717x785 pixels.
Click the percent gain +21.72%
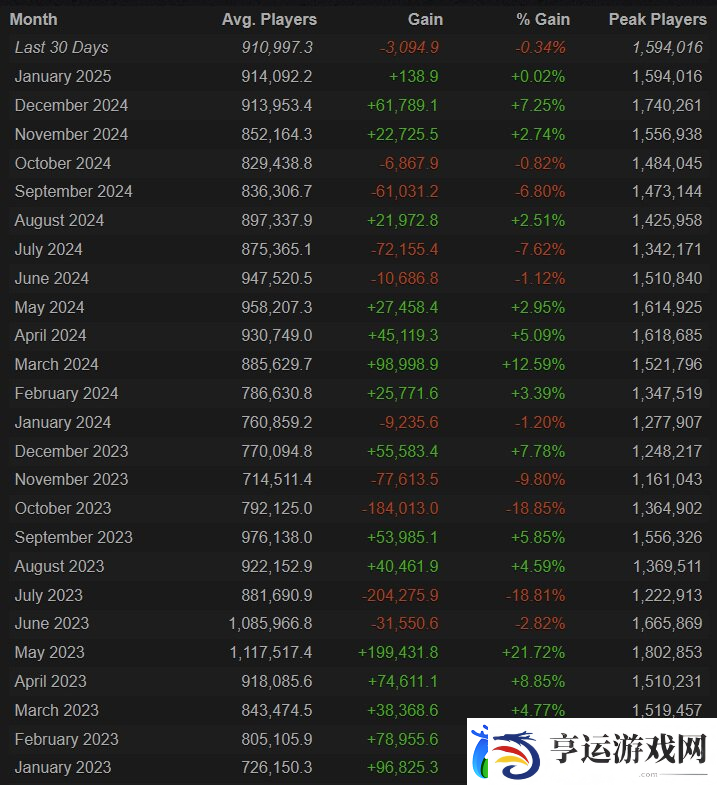click(x=534, y=653)
